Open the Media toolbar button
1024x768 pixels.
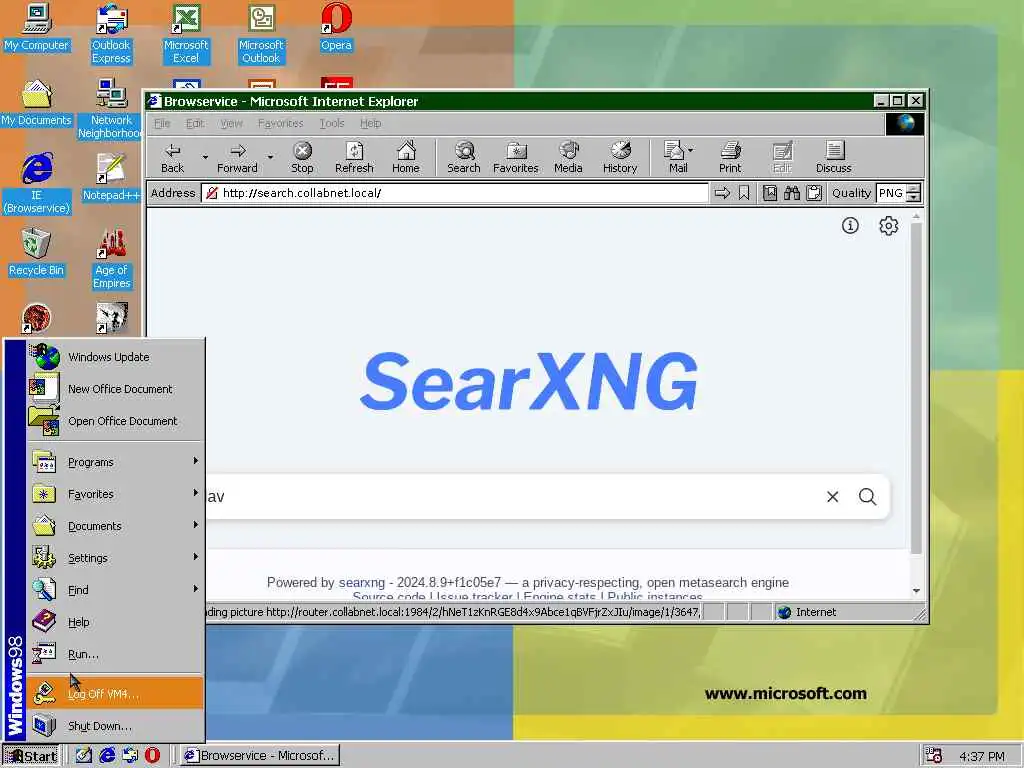pos(568,158)
